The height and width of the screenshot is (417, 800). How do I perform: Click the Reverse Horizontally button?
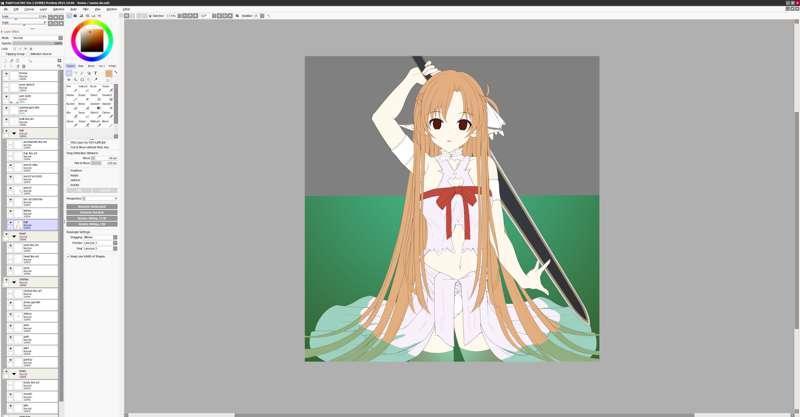(x=92, y=207)
